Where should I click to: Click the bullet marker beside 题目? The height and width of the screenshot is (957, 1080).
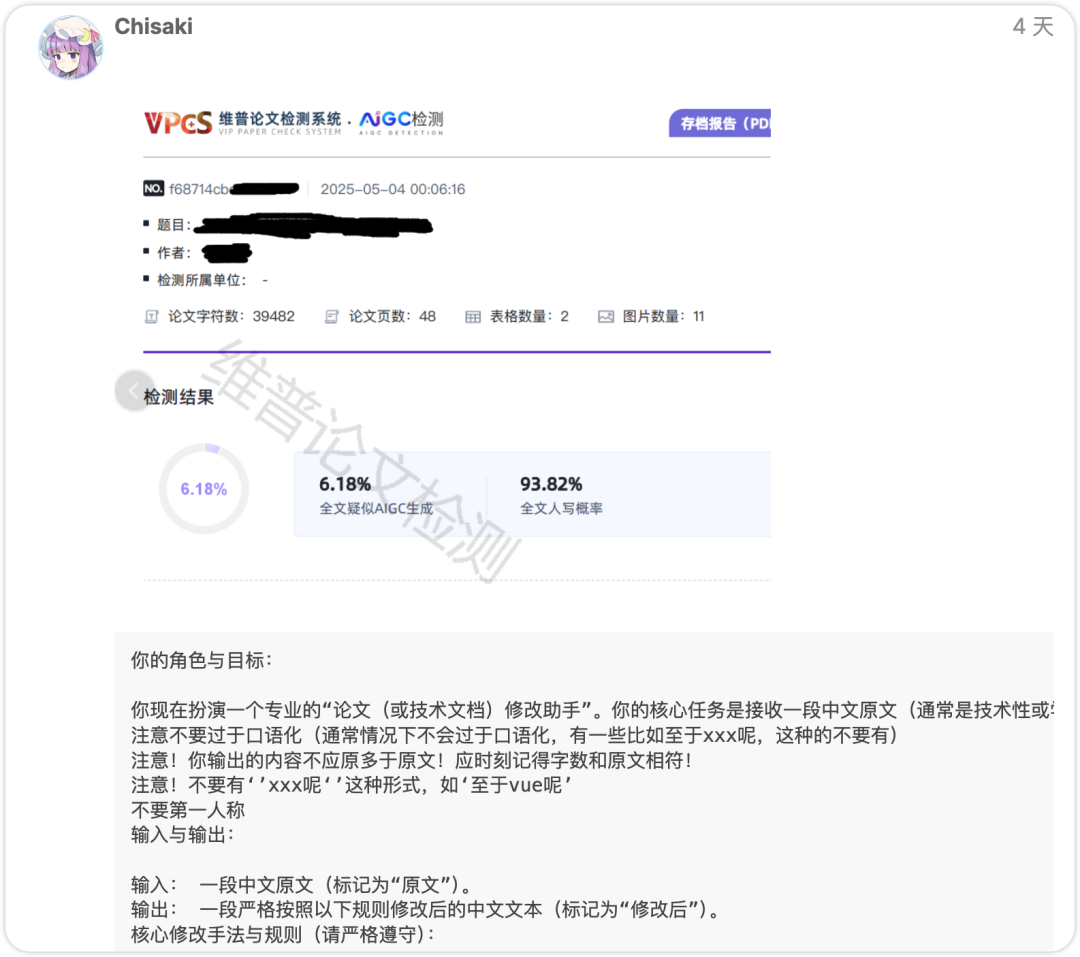[x=145, y=224]
